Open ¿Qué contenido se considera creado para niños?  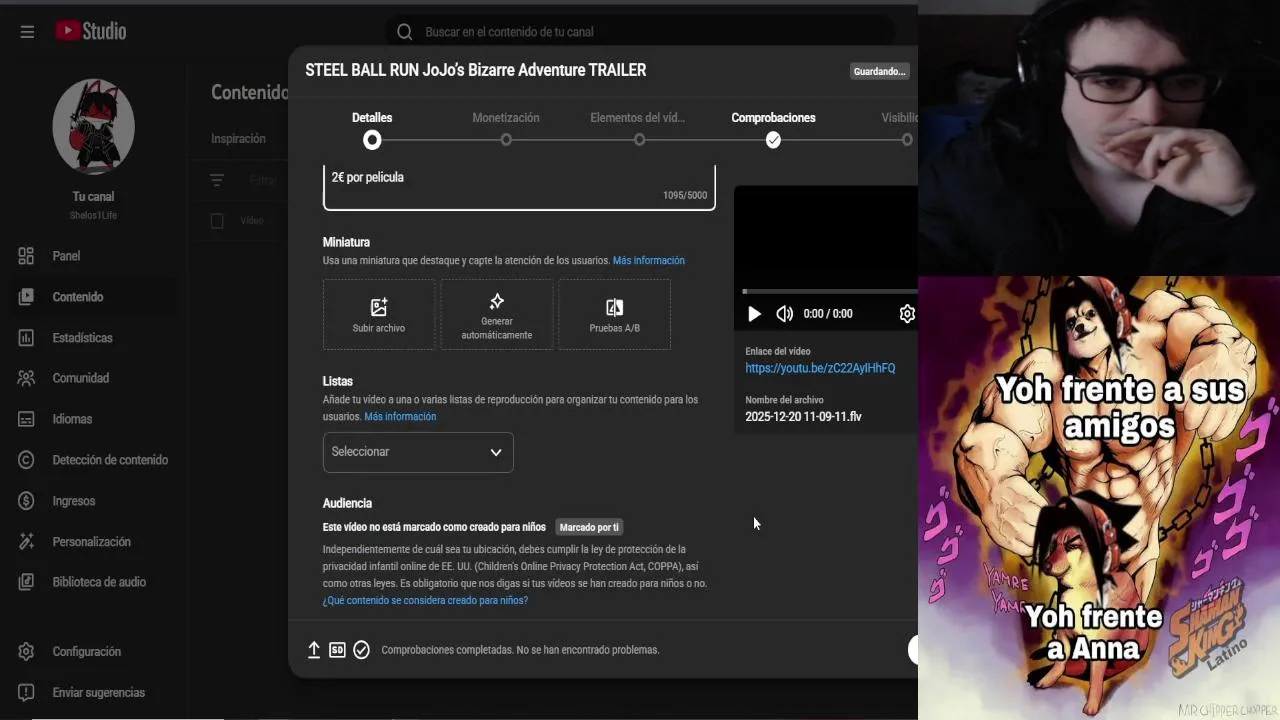point(425,601)
